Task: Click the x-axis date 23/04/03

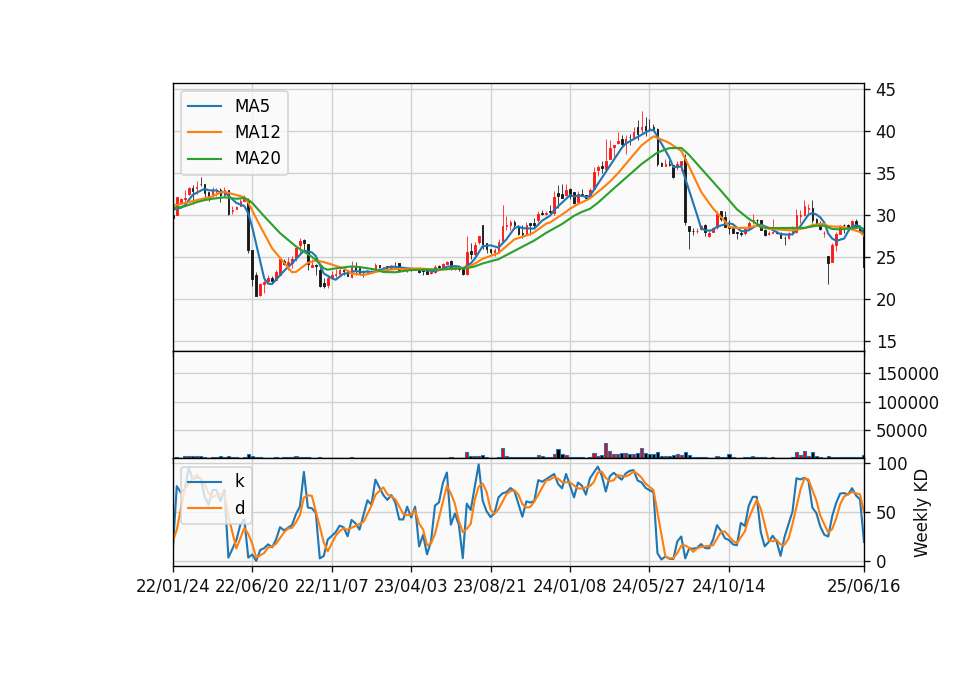Action: tap(411, 586)
